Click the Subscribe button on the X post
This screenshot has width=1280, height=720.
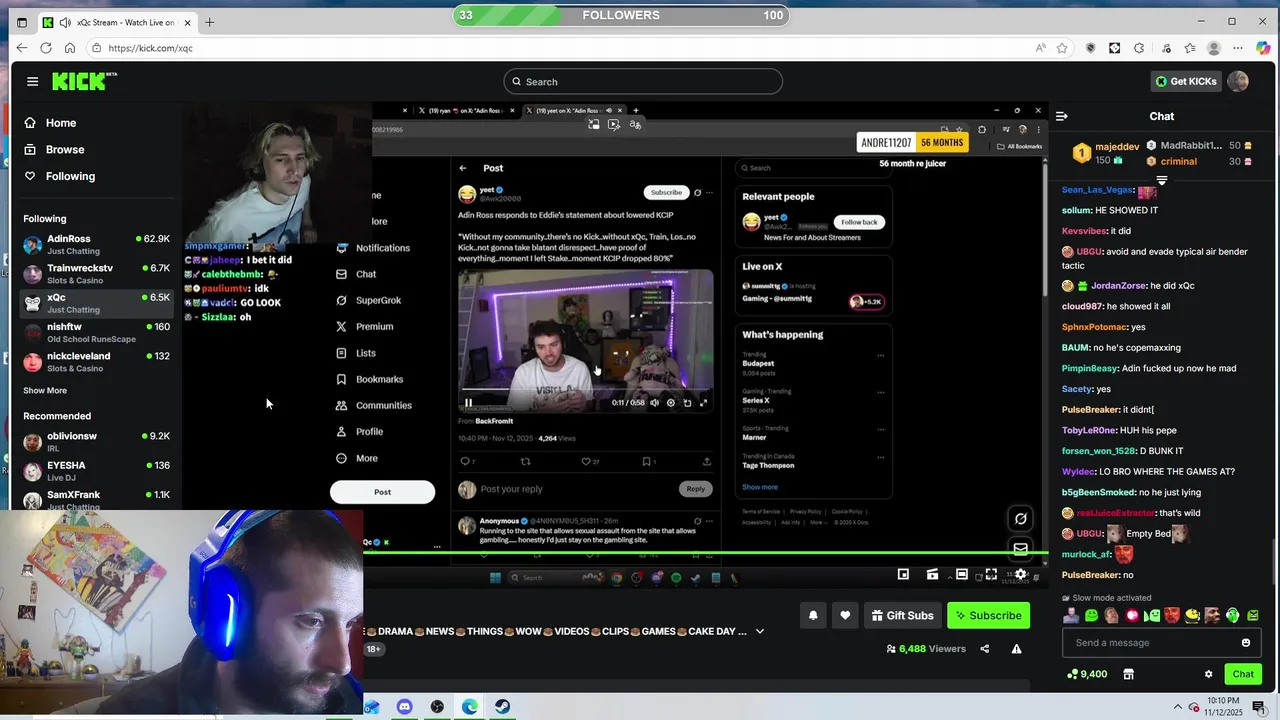[666, 192]
